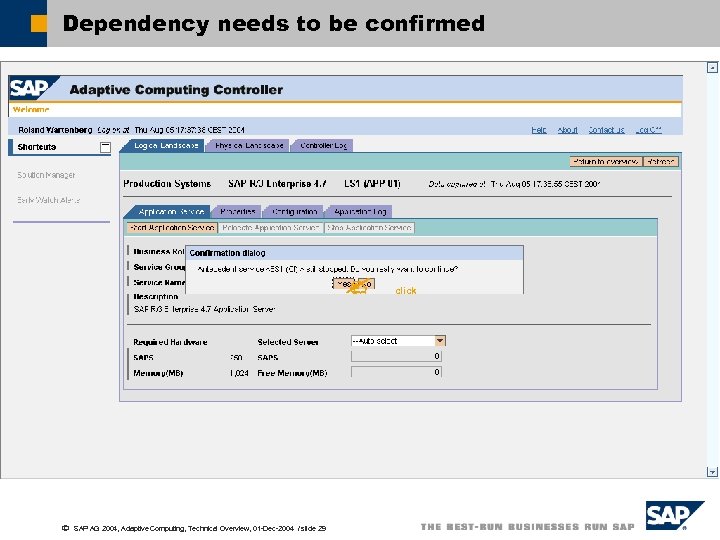The height and width of the screenshot is (540, 720).
Task: Open the Application Log tab
Action: pyautogui.click(x=360, y=212)
